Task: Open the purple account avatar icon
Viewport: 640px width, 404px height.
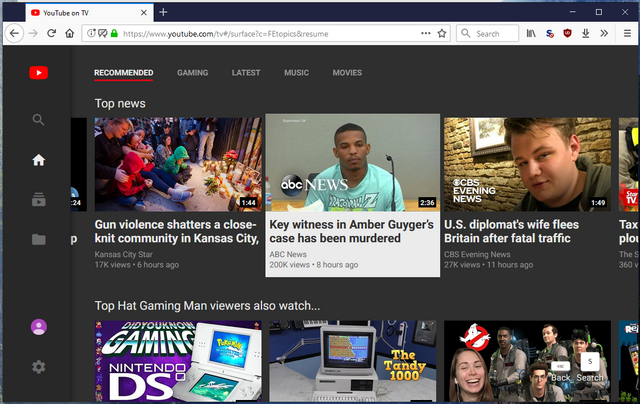Action: 39,327
